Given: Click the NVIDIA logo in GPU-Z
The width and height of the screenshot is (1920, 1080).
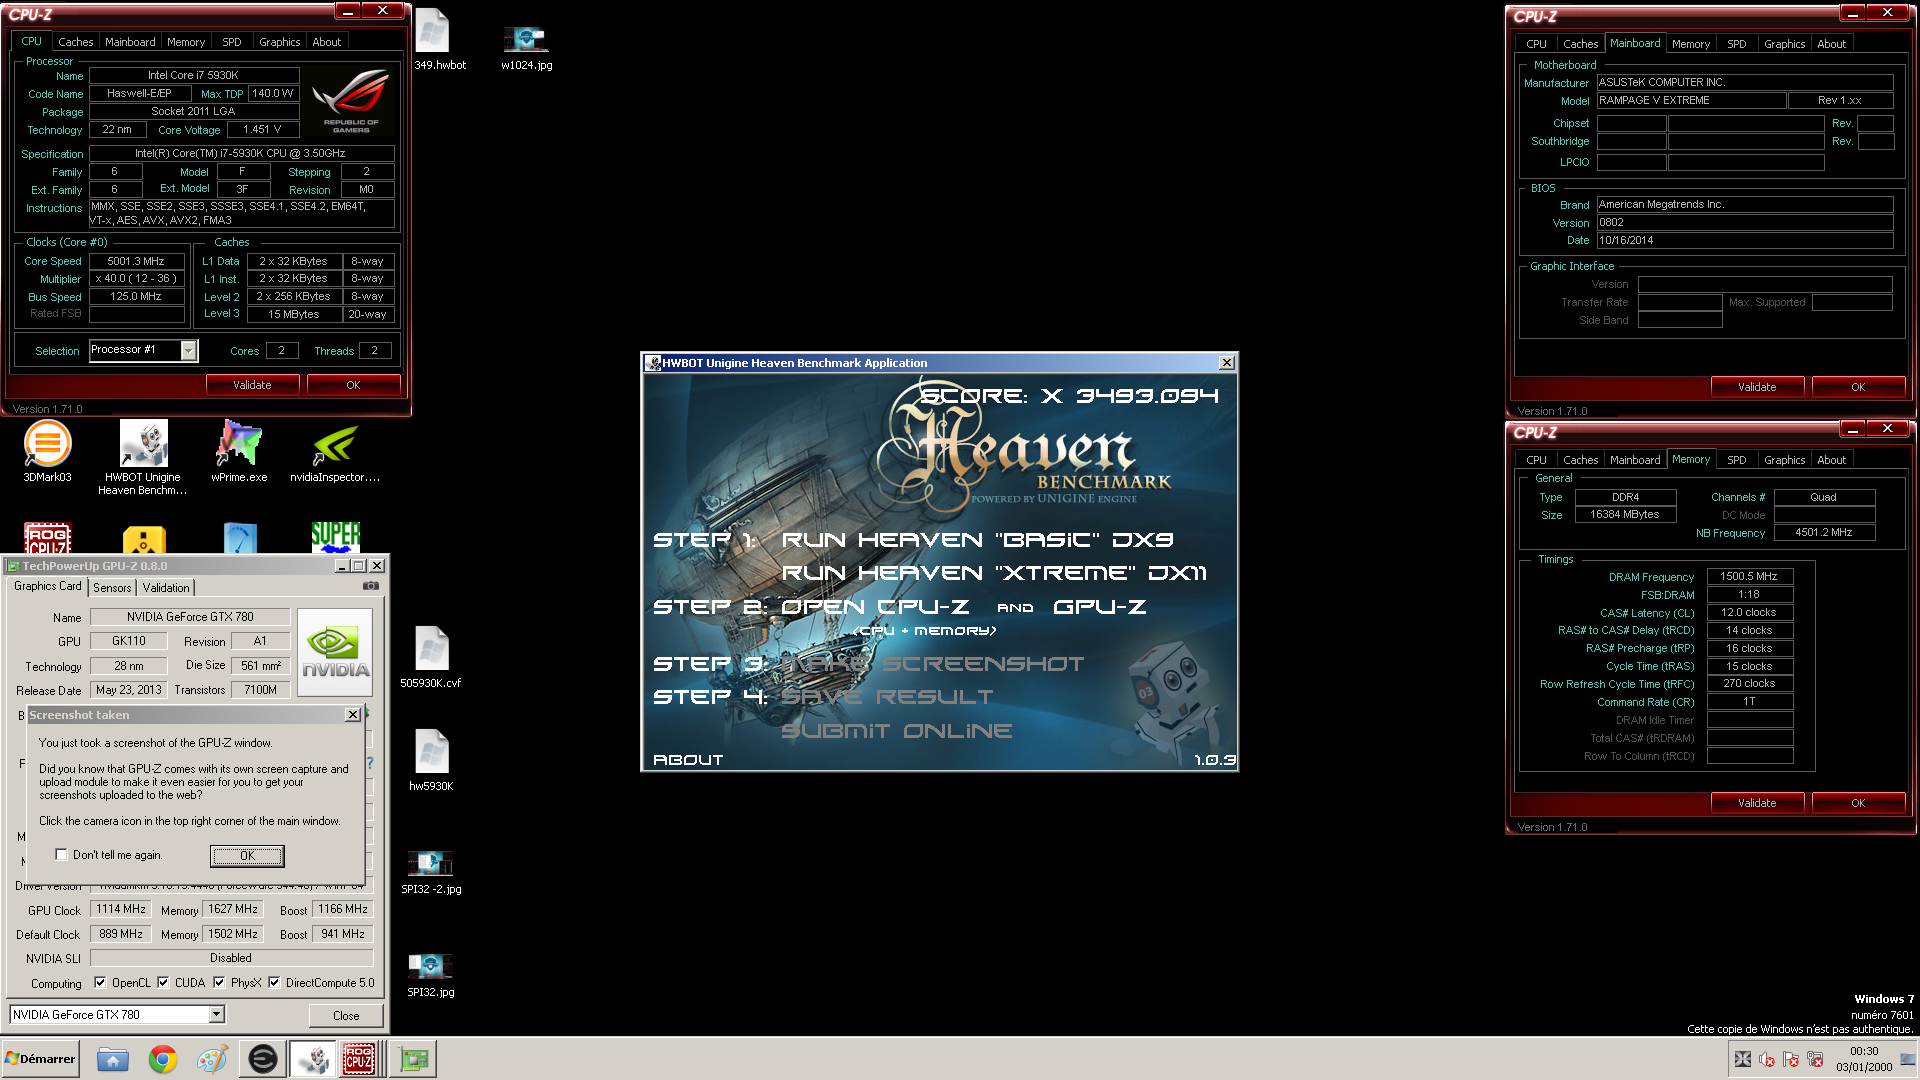Looking at the screenshot, I should (335, 652).
